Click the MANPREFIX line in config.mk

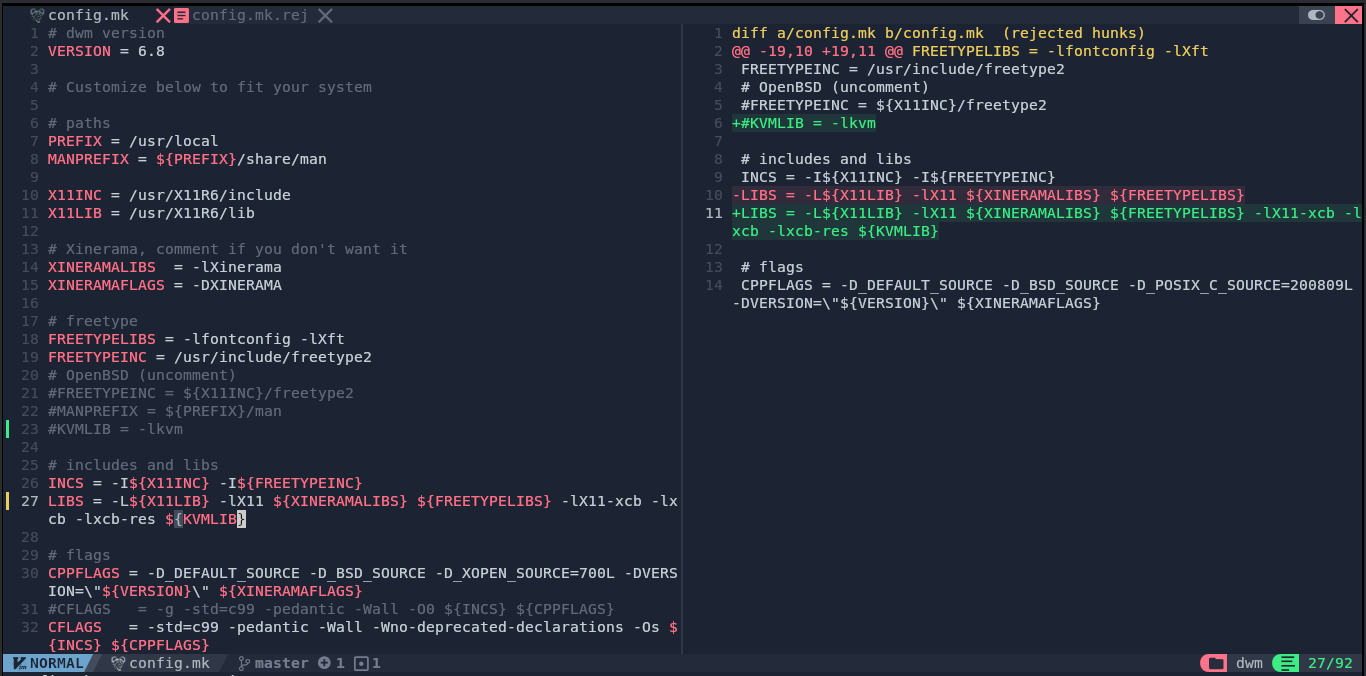[x=187, y=159]
